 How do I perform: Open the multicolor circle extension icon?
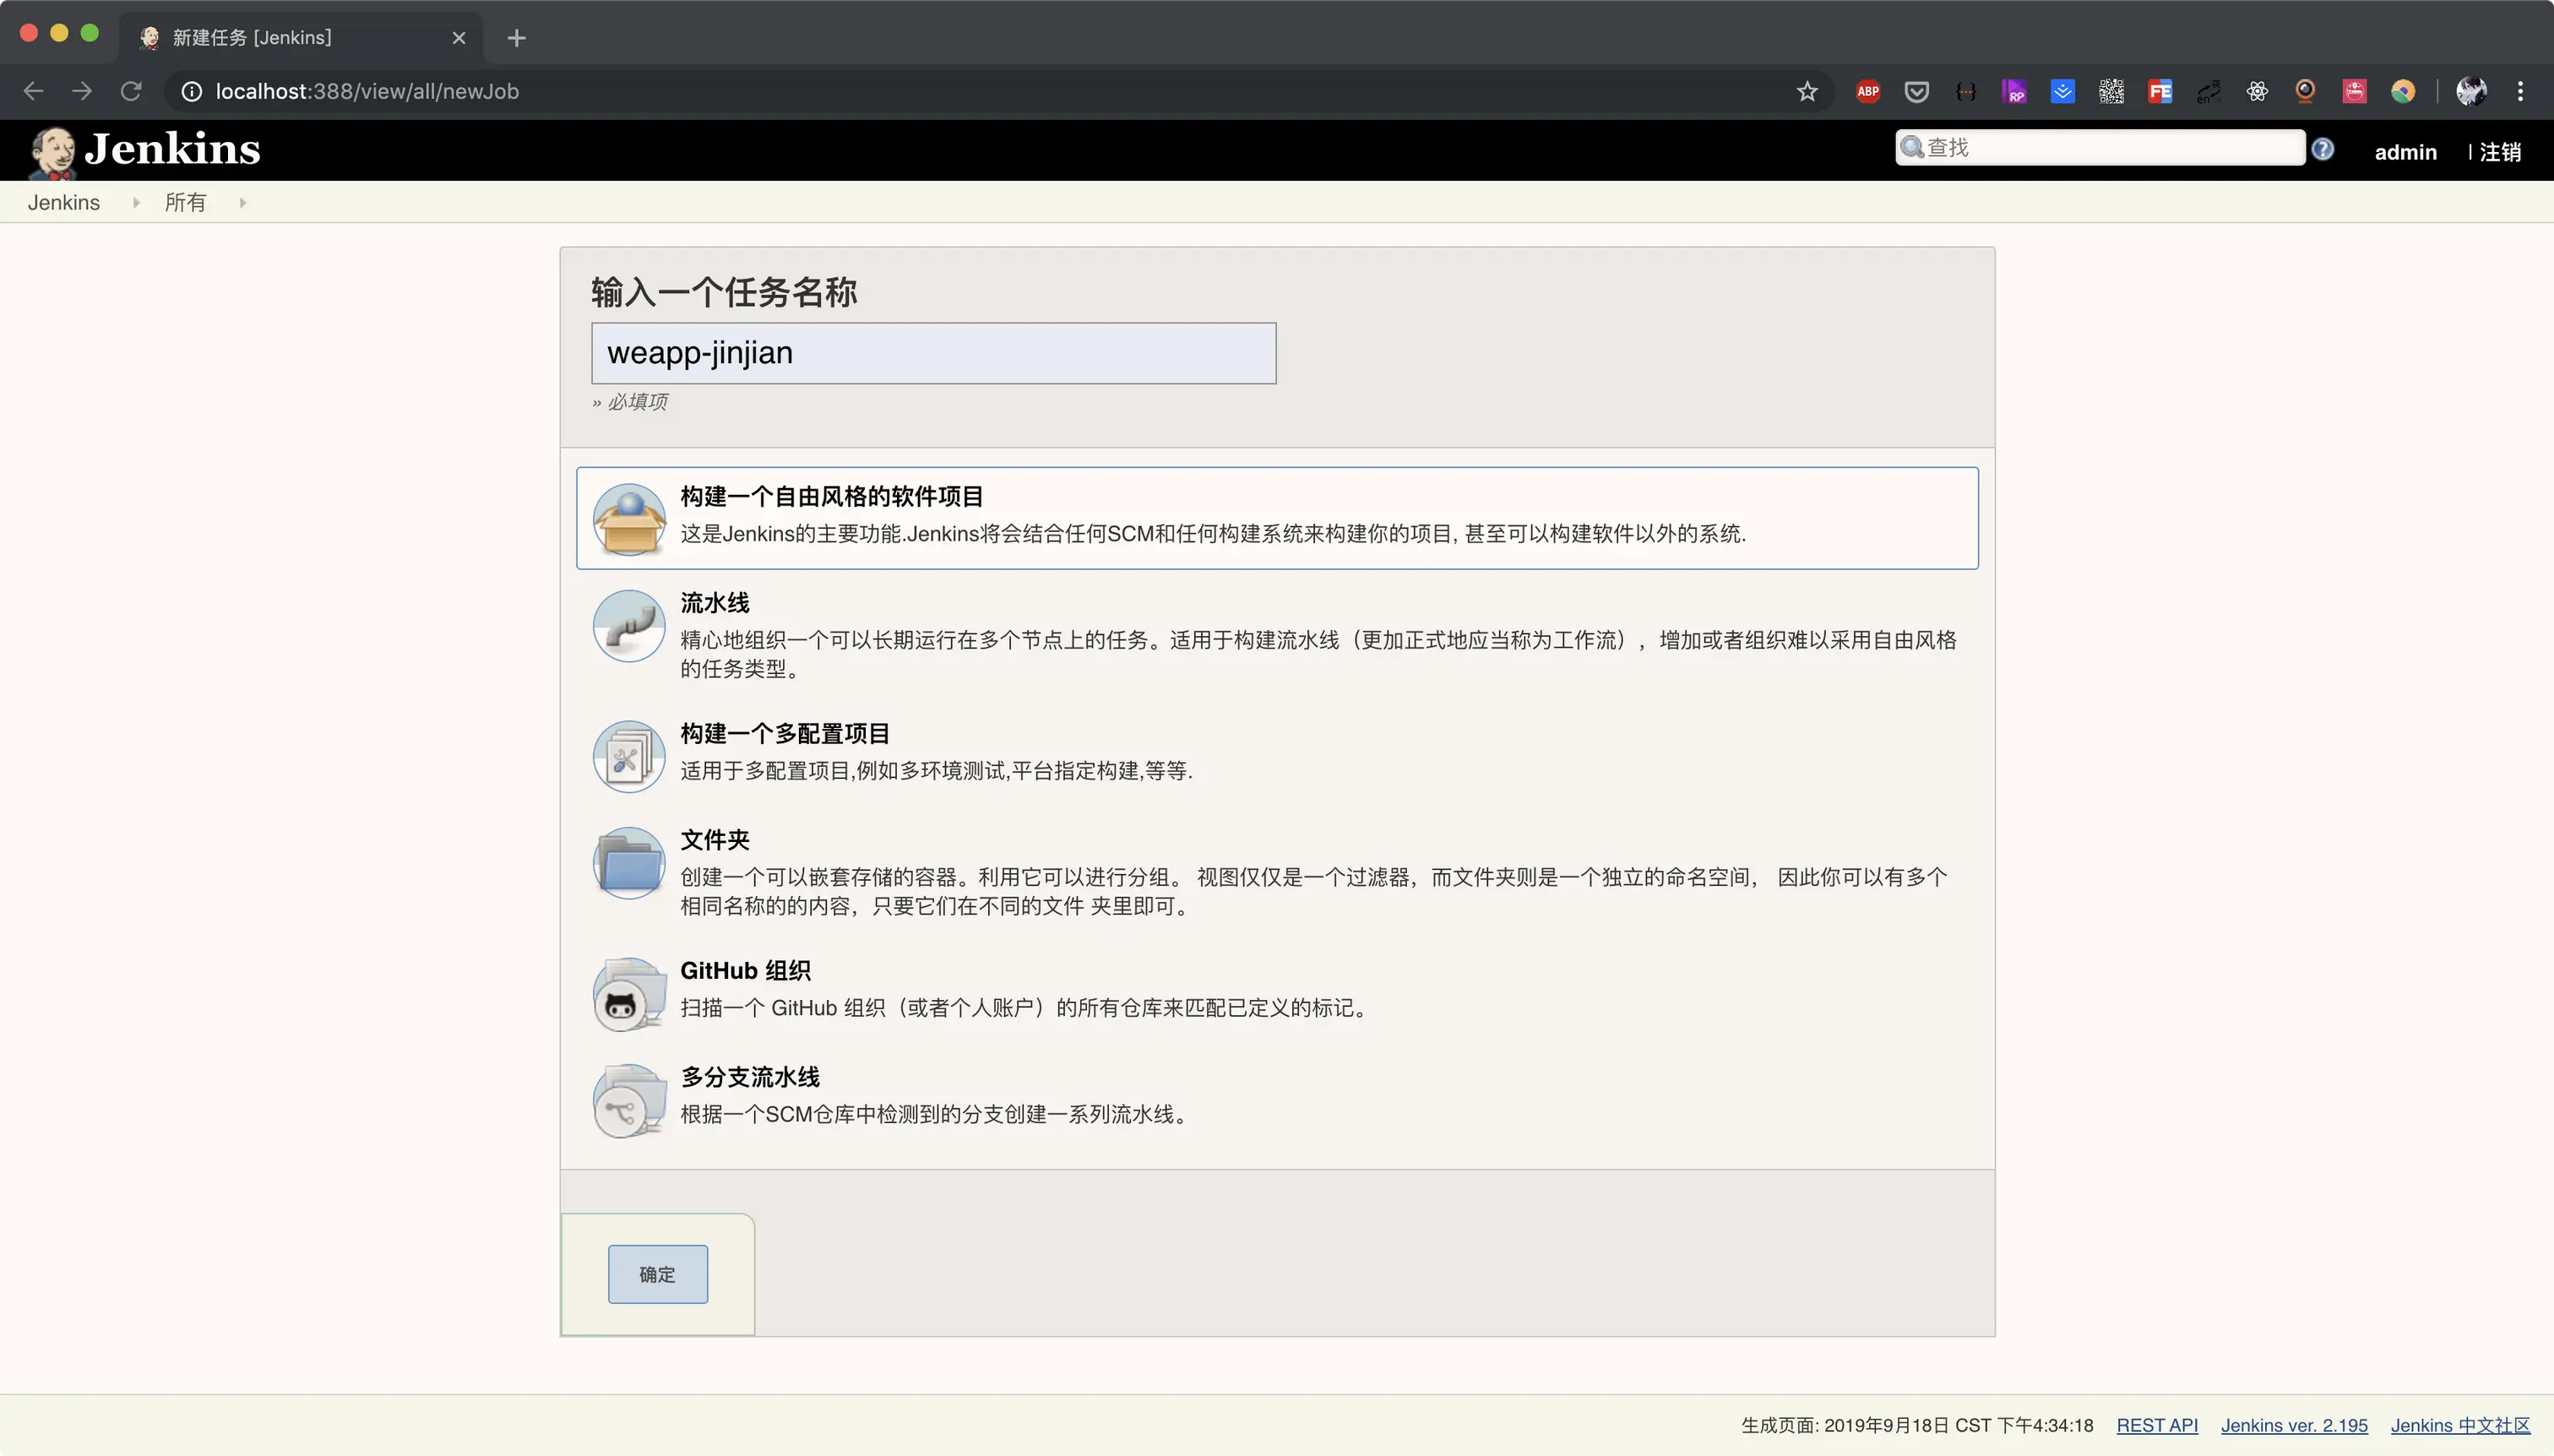point(2403,92)
